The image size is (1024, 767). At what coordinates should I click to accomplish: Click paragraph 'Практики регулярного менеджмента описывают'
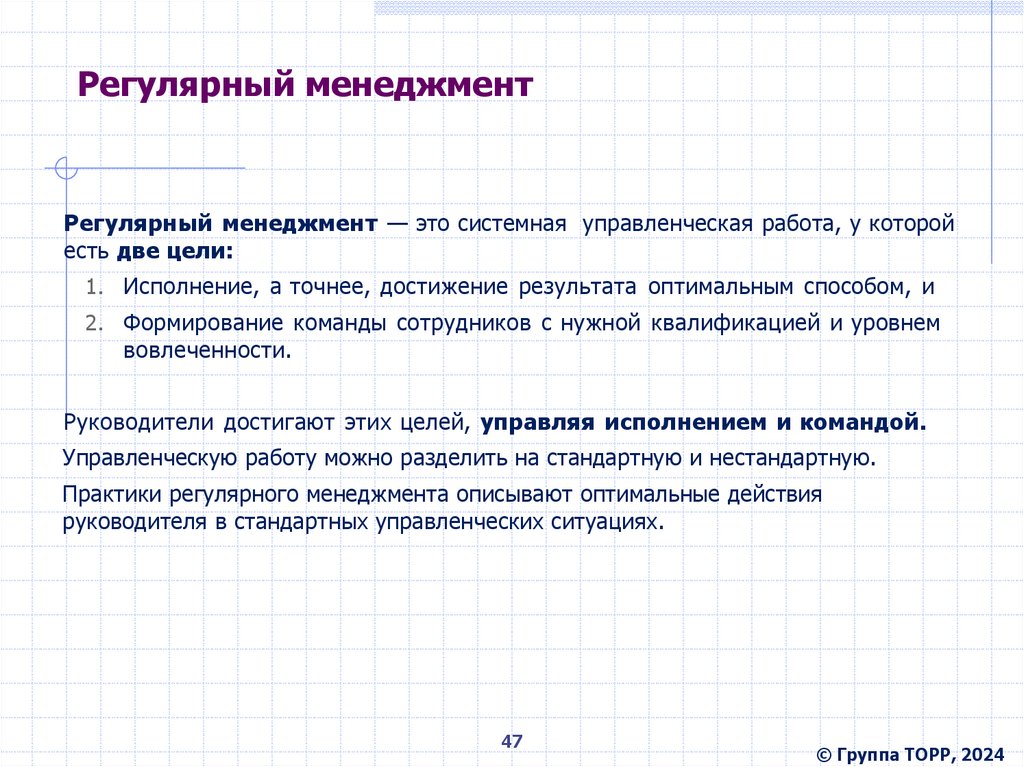point(442,508)
